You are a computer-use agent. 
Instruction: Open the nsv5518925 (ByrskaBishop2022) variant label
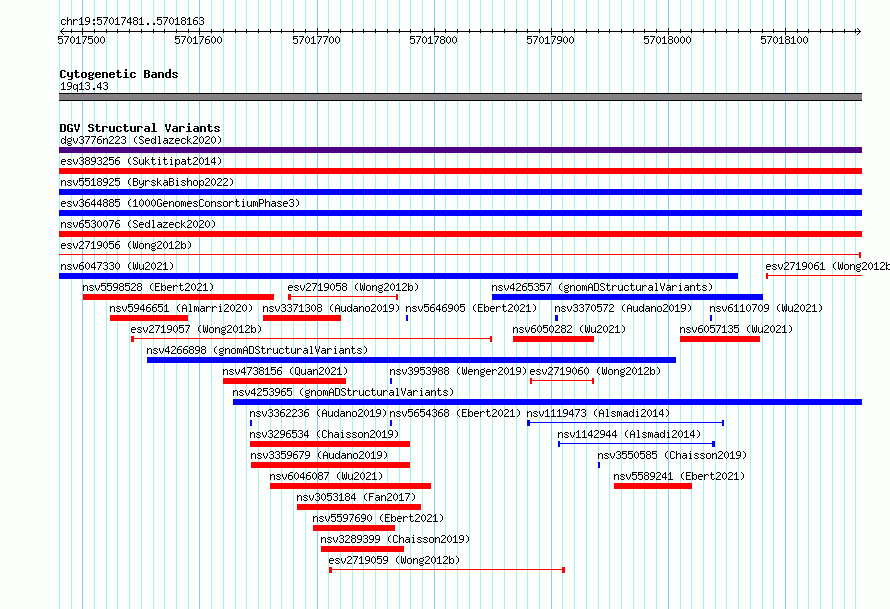click(147, 182)
